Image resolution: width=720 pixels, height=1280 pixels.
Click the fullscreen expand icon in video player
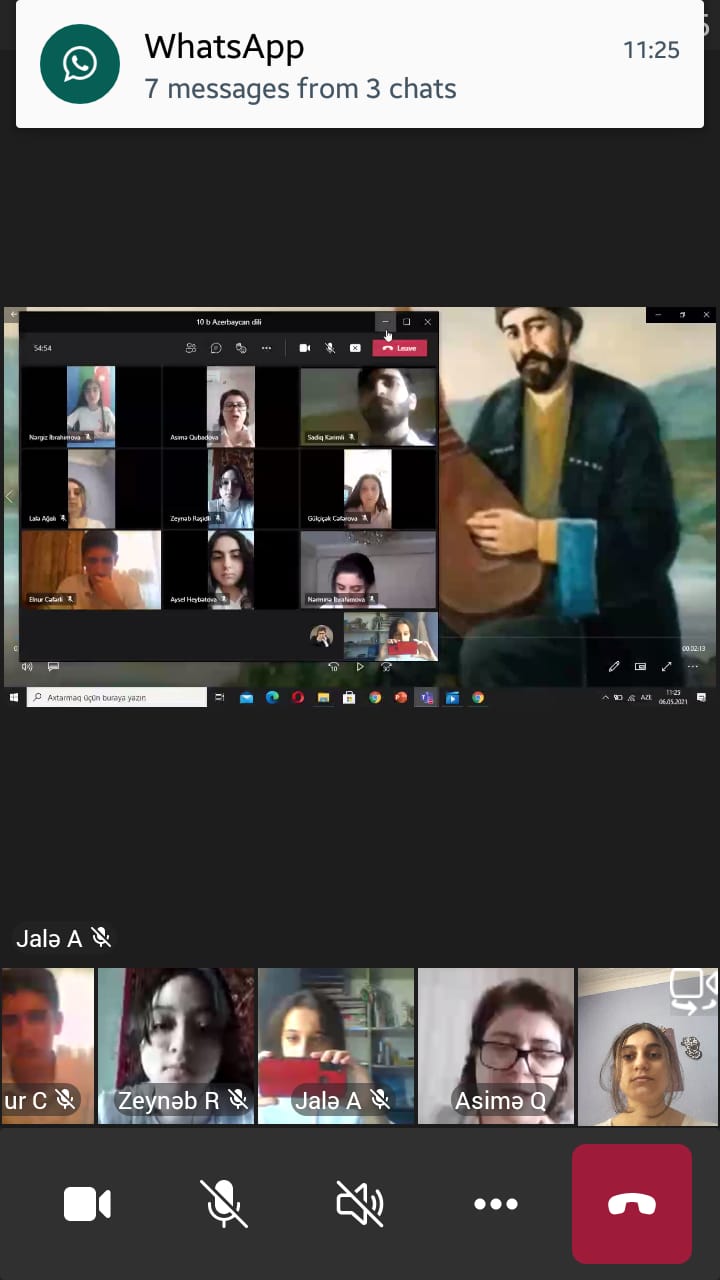pos(666,667)
